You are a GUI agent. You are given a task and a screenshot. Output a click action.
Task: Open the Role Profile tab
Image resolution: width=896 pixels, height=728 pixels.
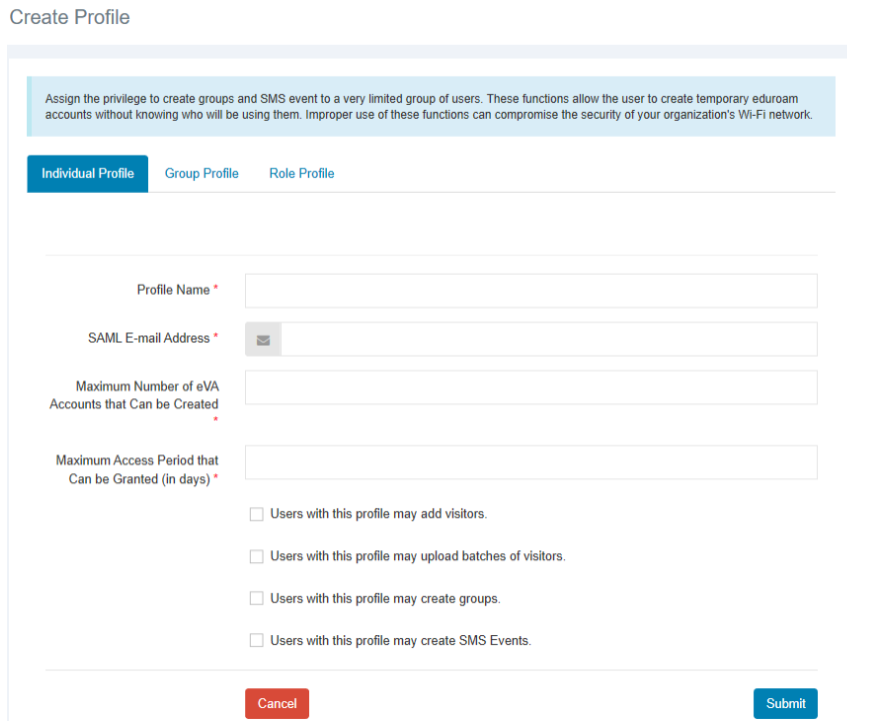tap(301, 174)
